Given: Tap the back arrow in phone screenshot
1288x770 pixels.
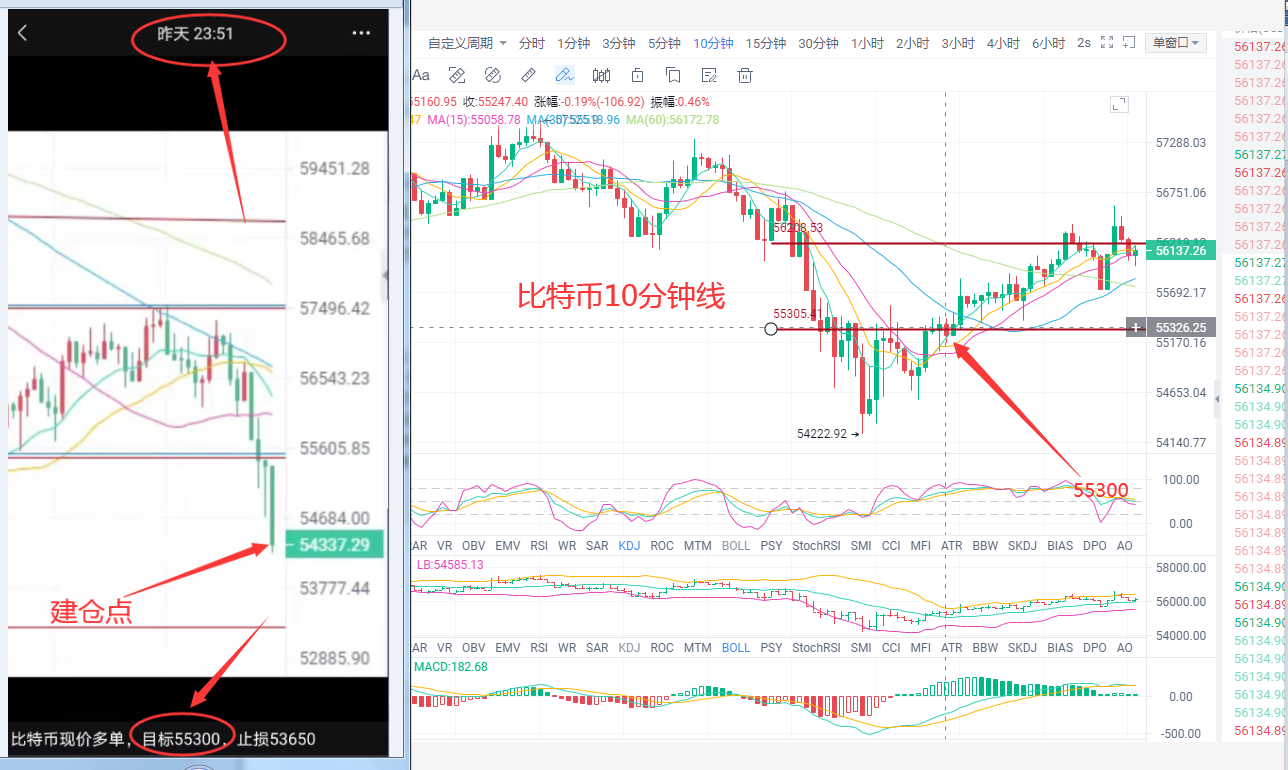Looking at the screenshot, I should (x=23, y=34).
